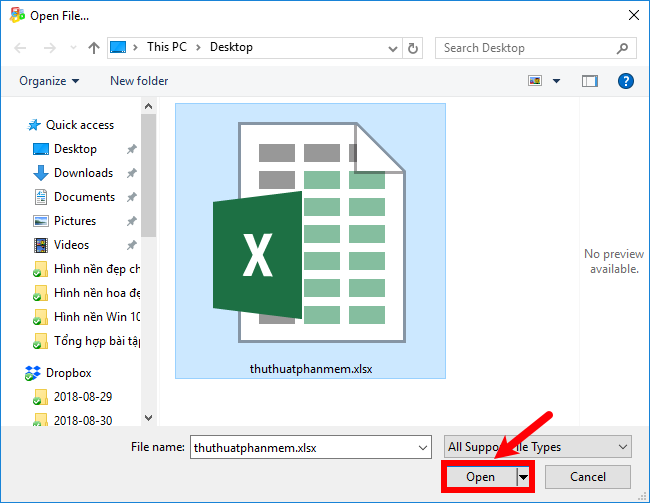Open Help with the question mark icon

(x=626, y=81)
